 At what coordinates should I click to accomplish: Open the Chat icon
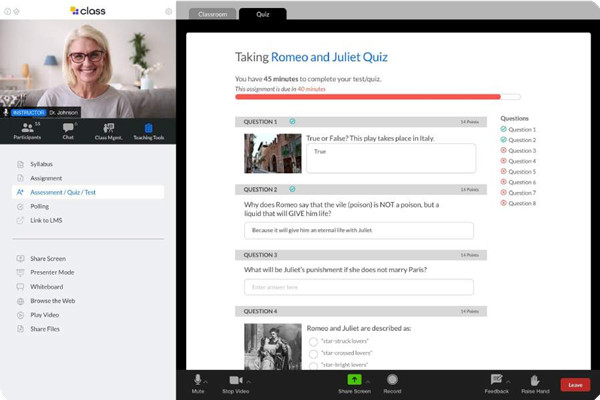(68, 129)
